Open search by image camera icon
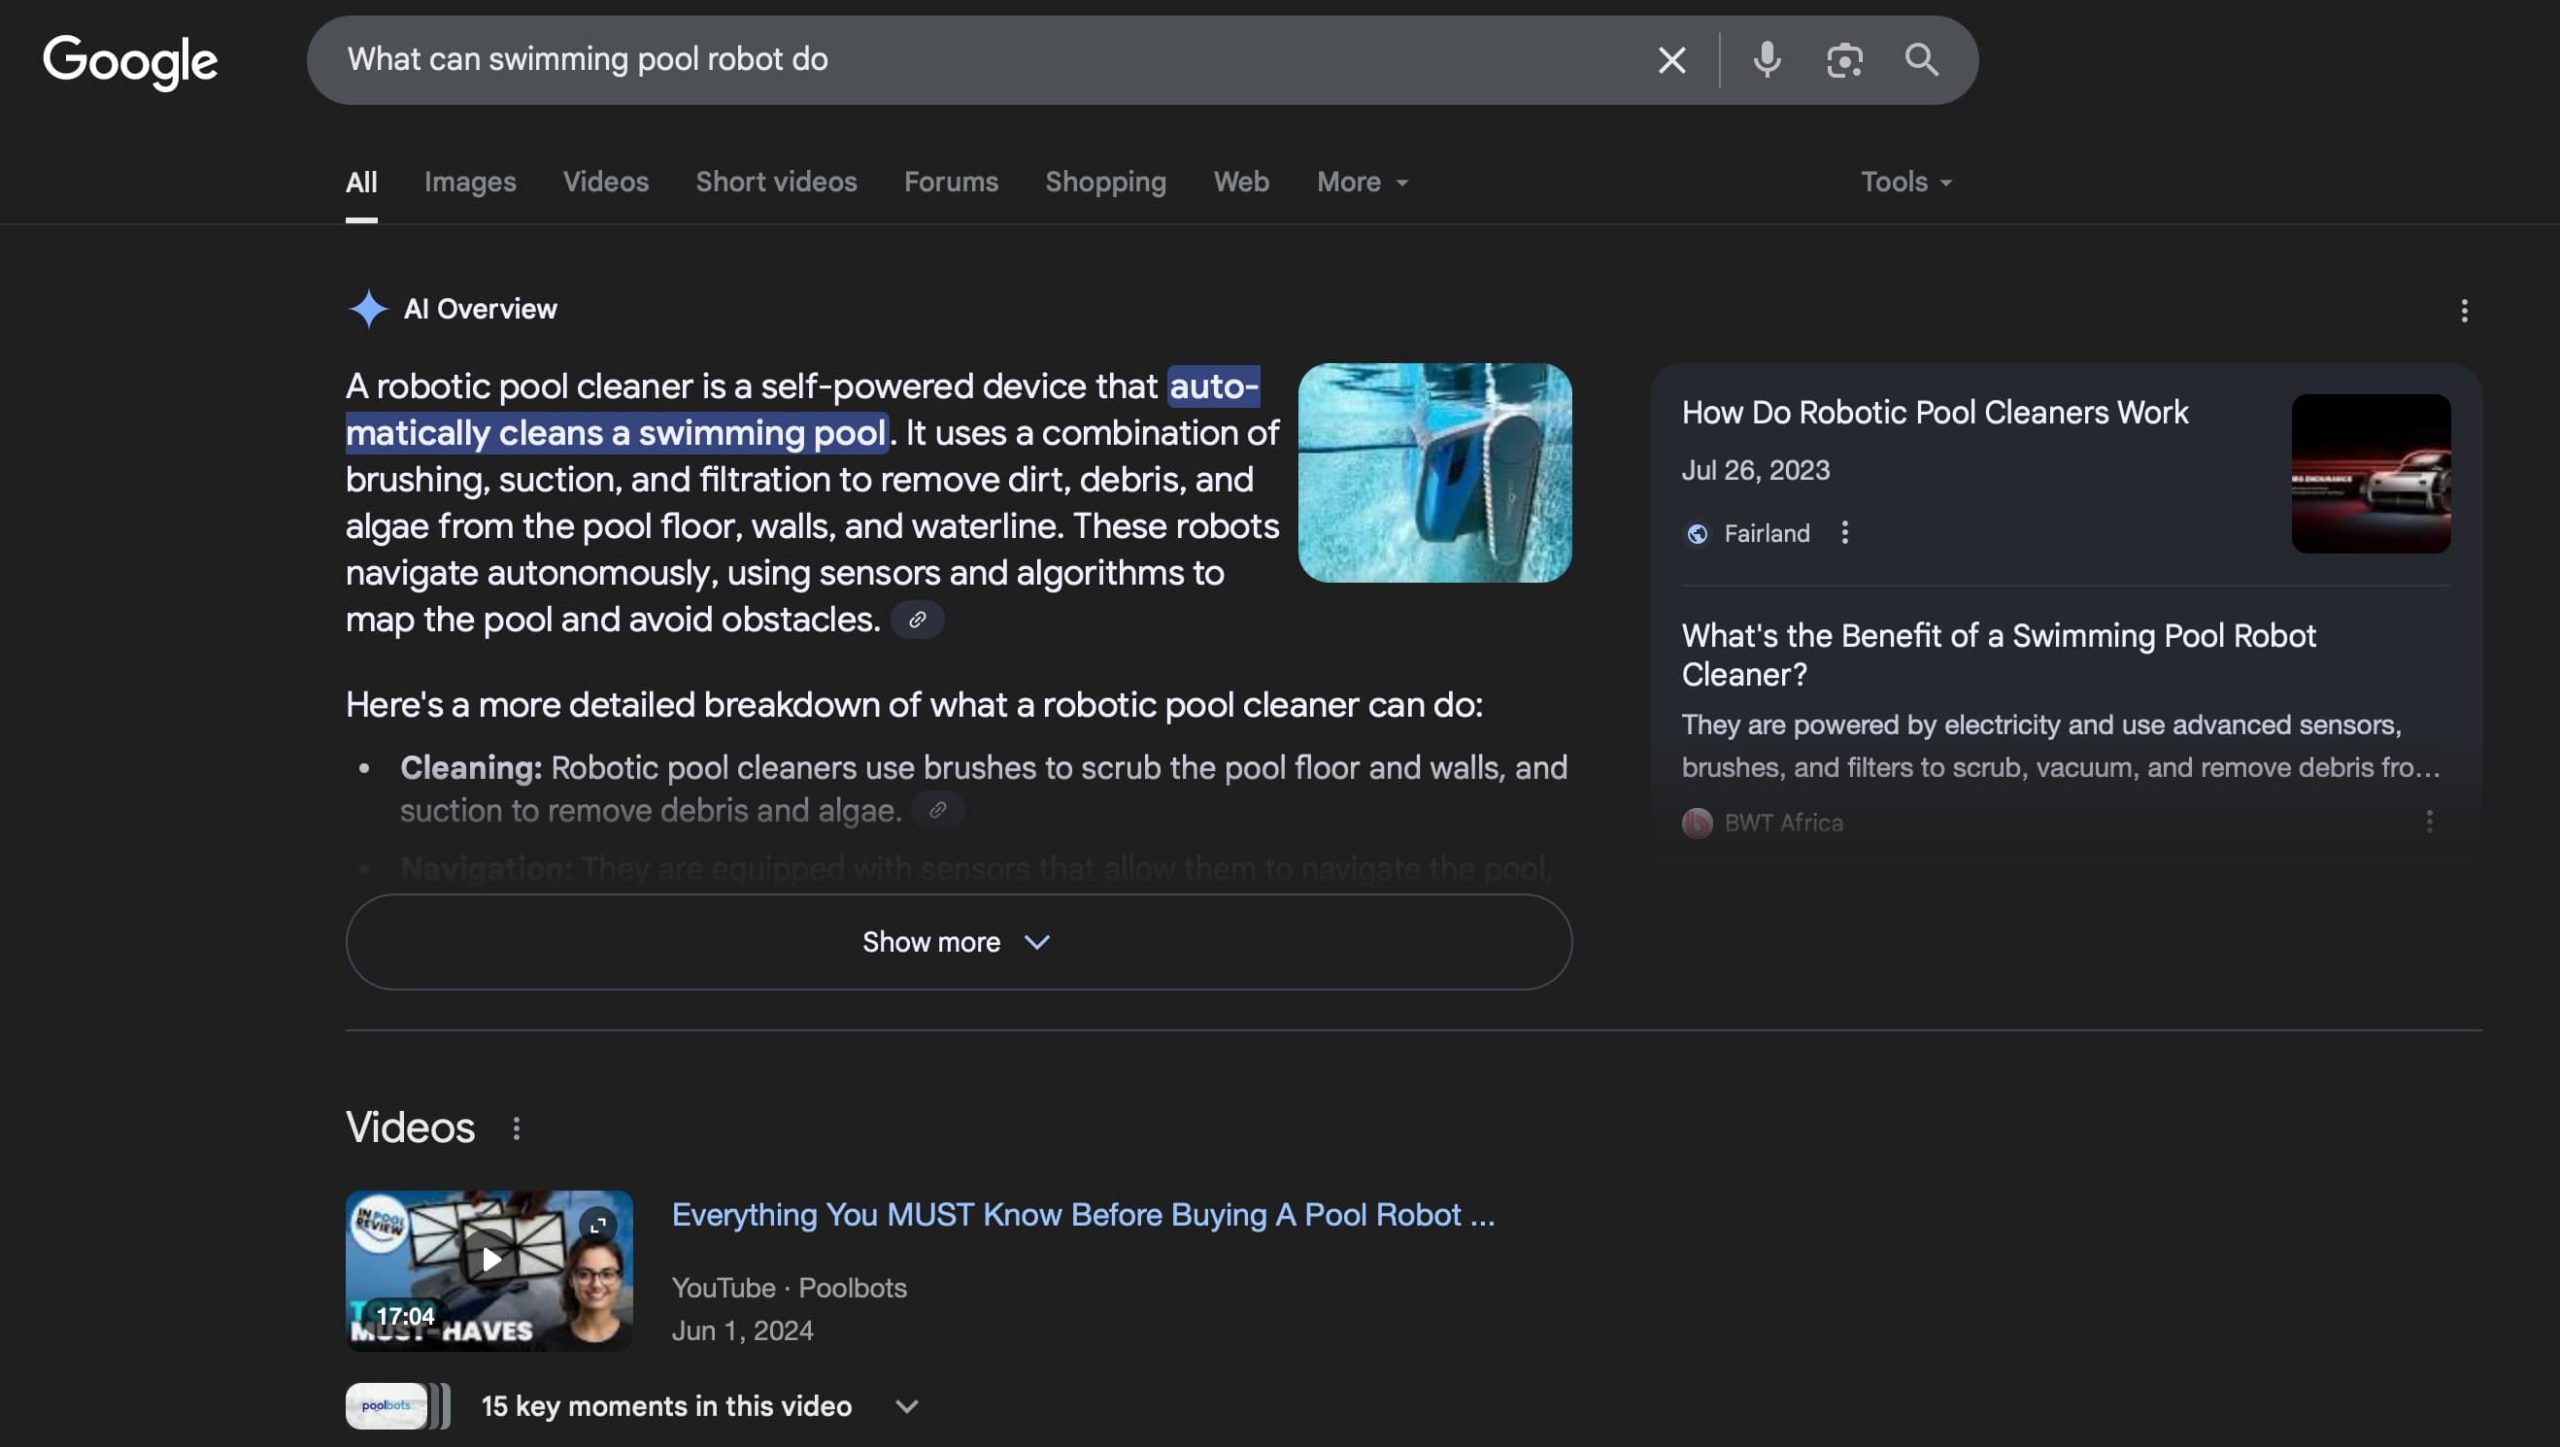 (1844, 60)
